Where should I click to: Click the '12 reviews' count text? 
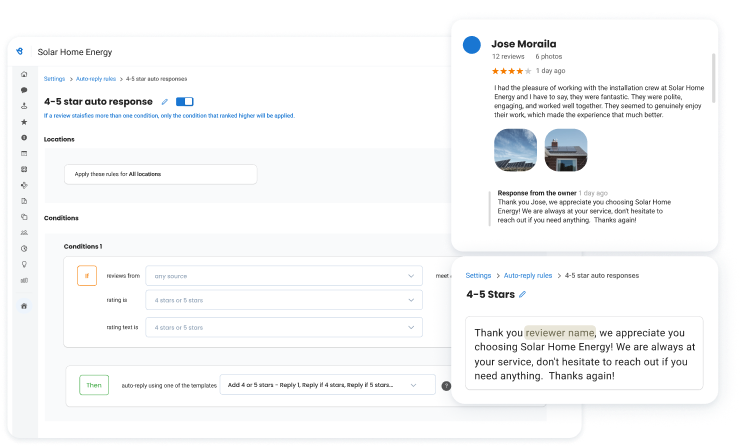click(x=508, y=56)
